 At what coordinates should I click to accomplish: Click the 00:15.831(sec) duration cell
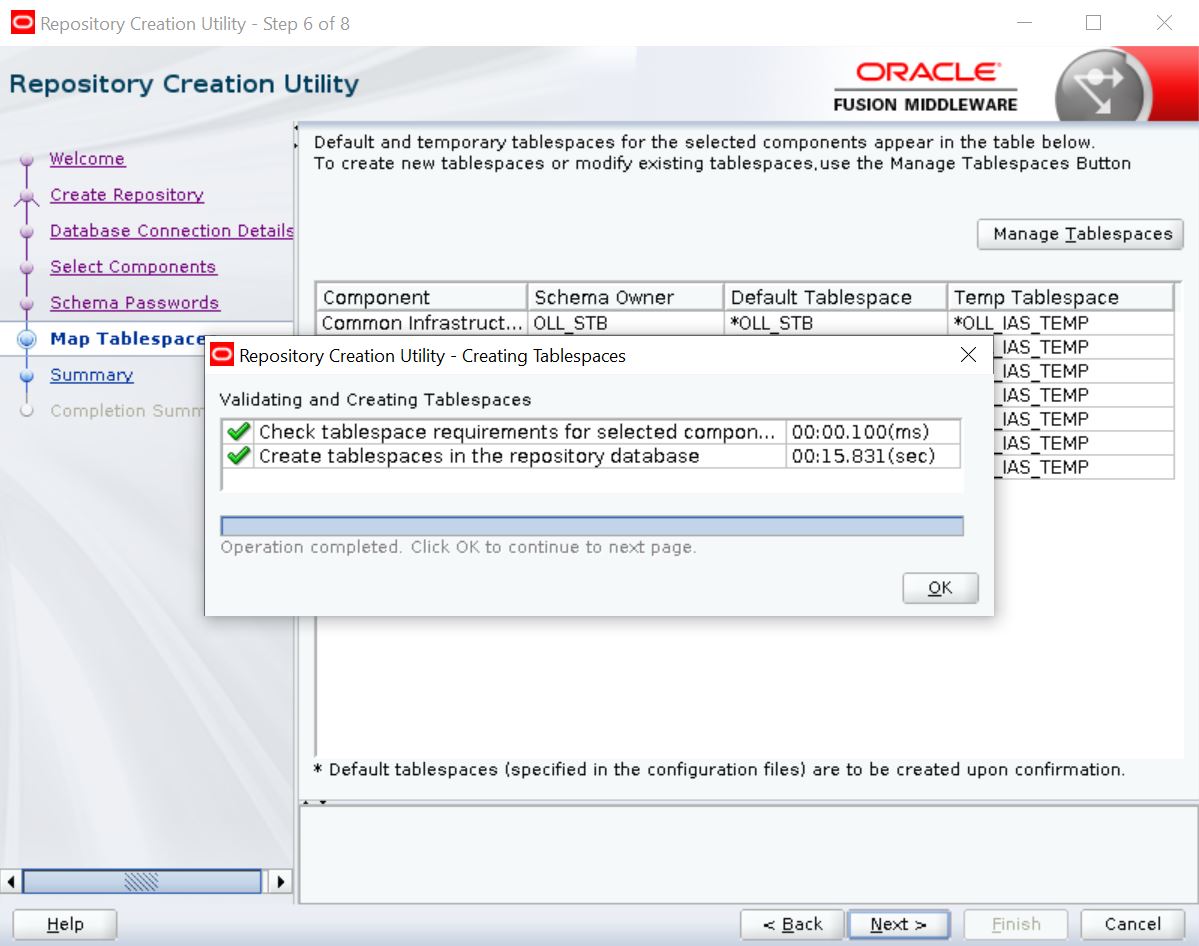pyautogui.click(x=872, y=456)
